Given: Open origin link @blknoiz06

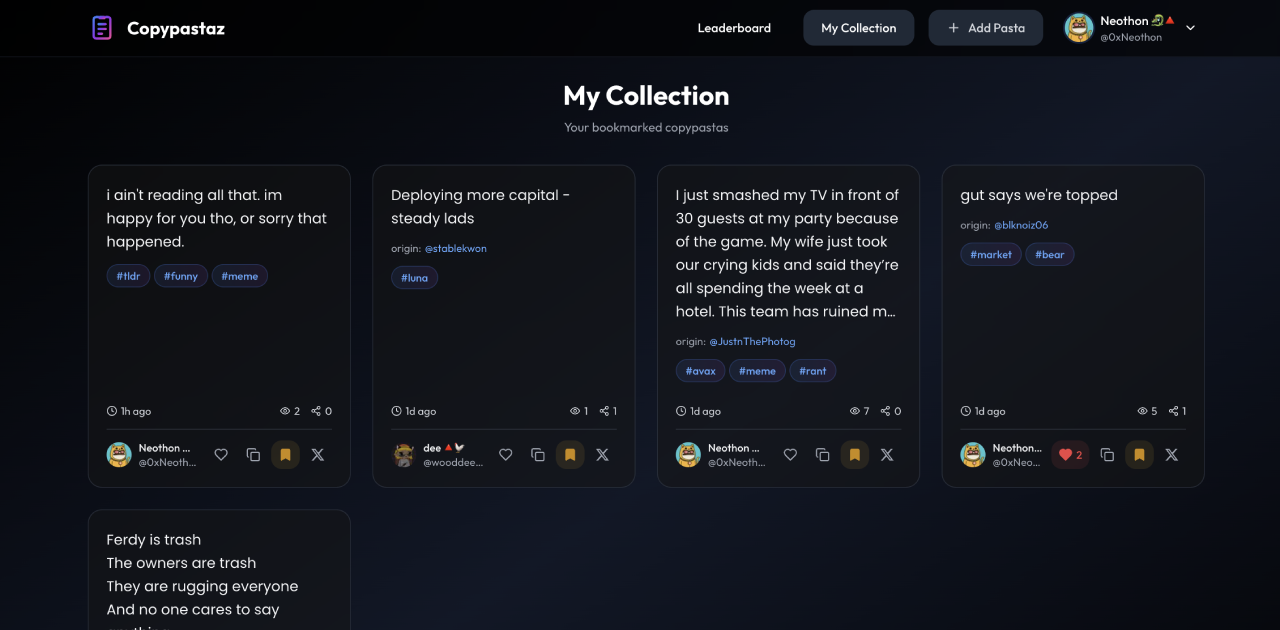Looking at the screenshot, I should coord(1021,225).
